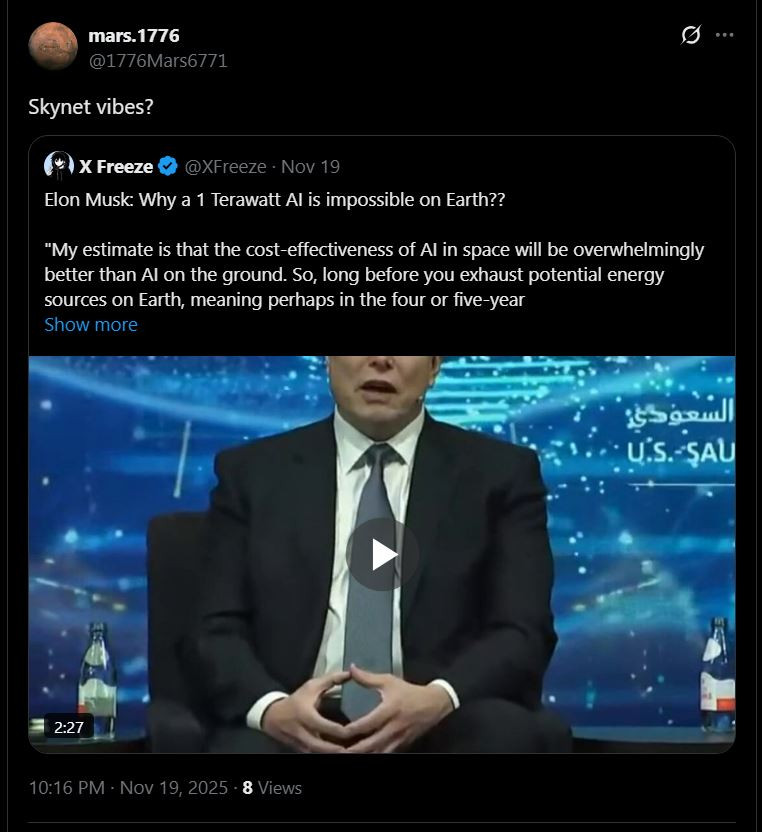The width and height of the screenshot is (762, 832).
Task: Click the "Skynet vibes?" post text
Action: [x=91, y=105]
